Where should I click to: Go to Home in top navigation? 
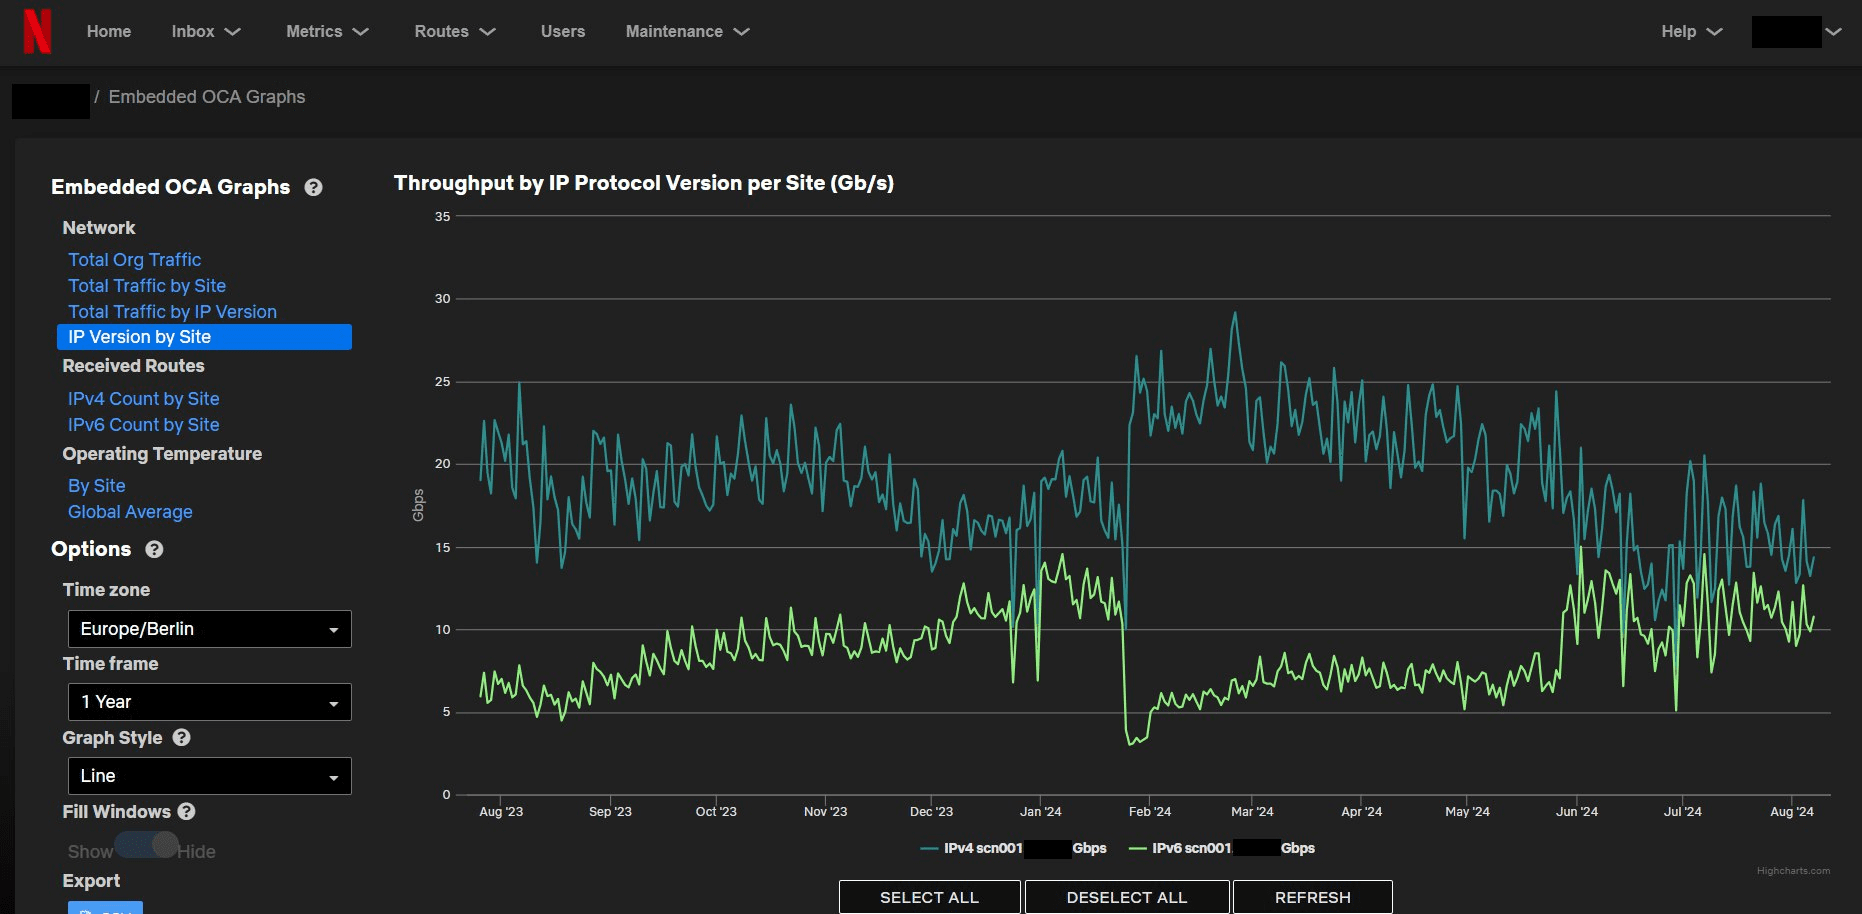[x=109, y=32]
